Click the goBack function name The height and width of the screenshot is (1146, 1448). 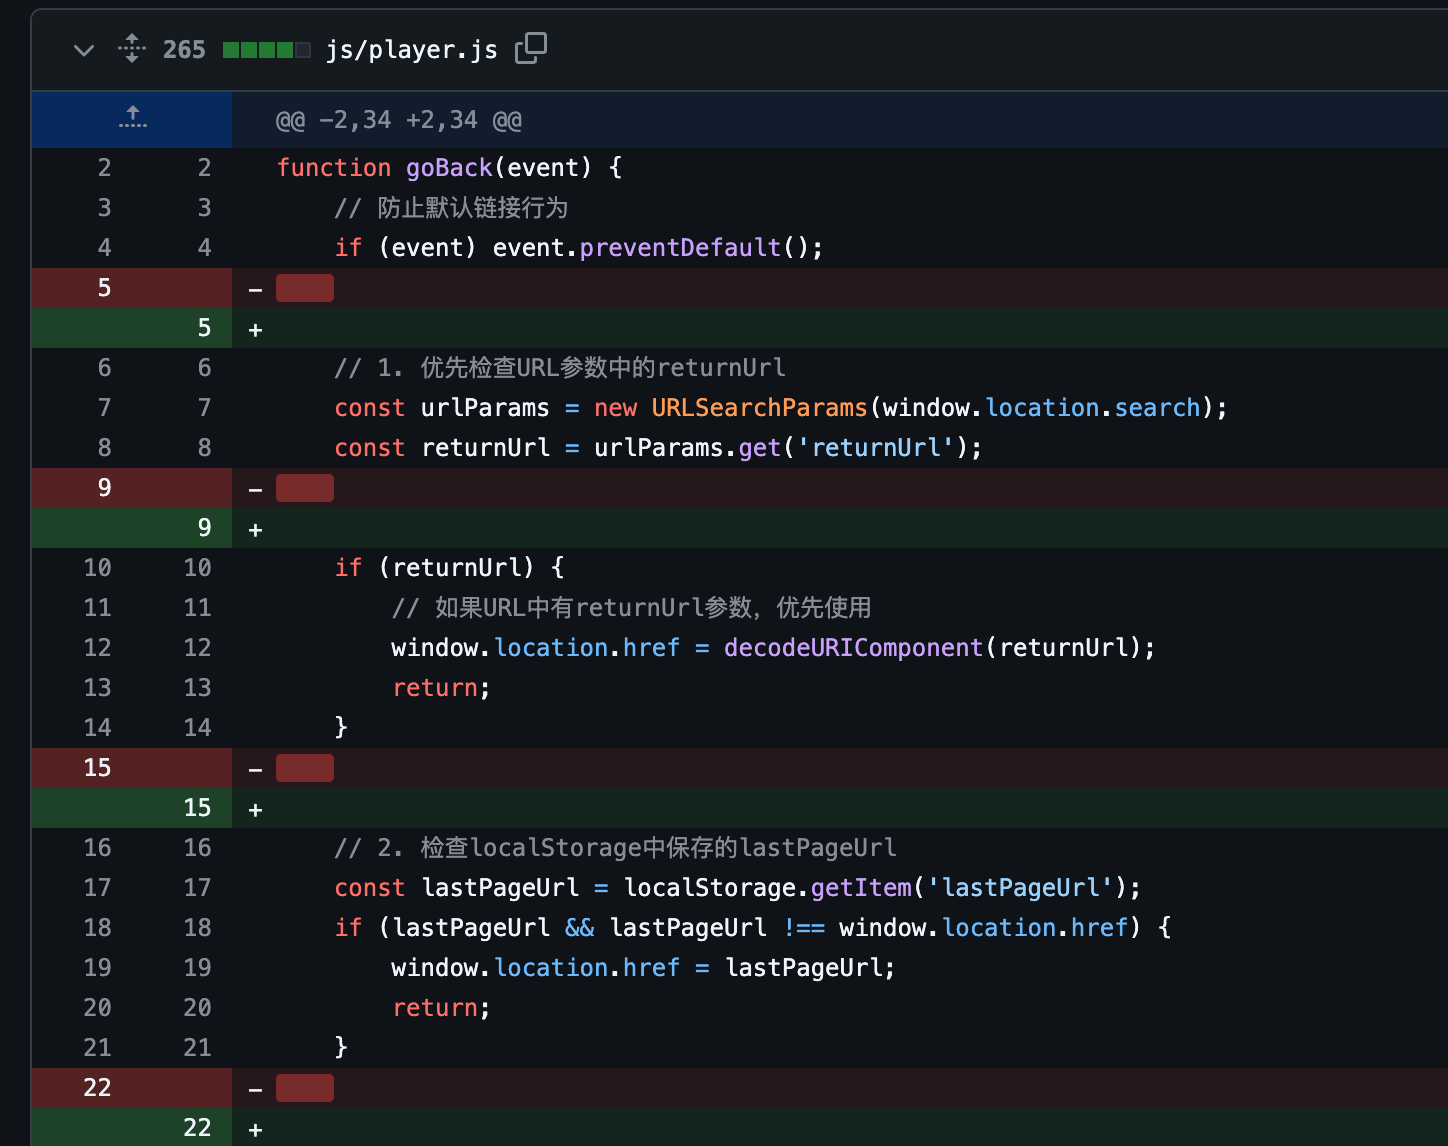click(x=449, y=168)
